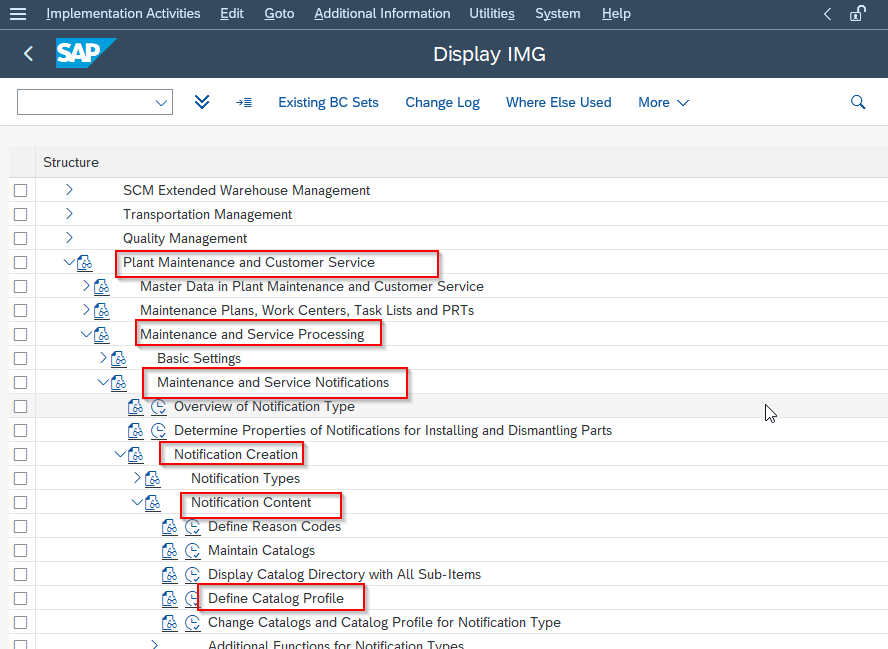Open the System menu
This screenshot has width=888, height=649.
point(558,14)
